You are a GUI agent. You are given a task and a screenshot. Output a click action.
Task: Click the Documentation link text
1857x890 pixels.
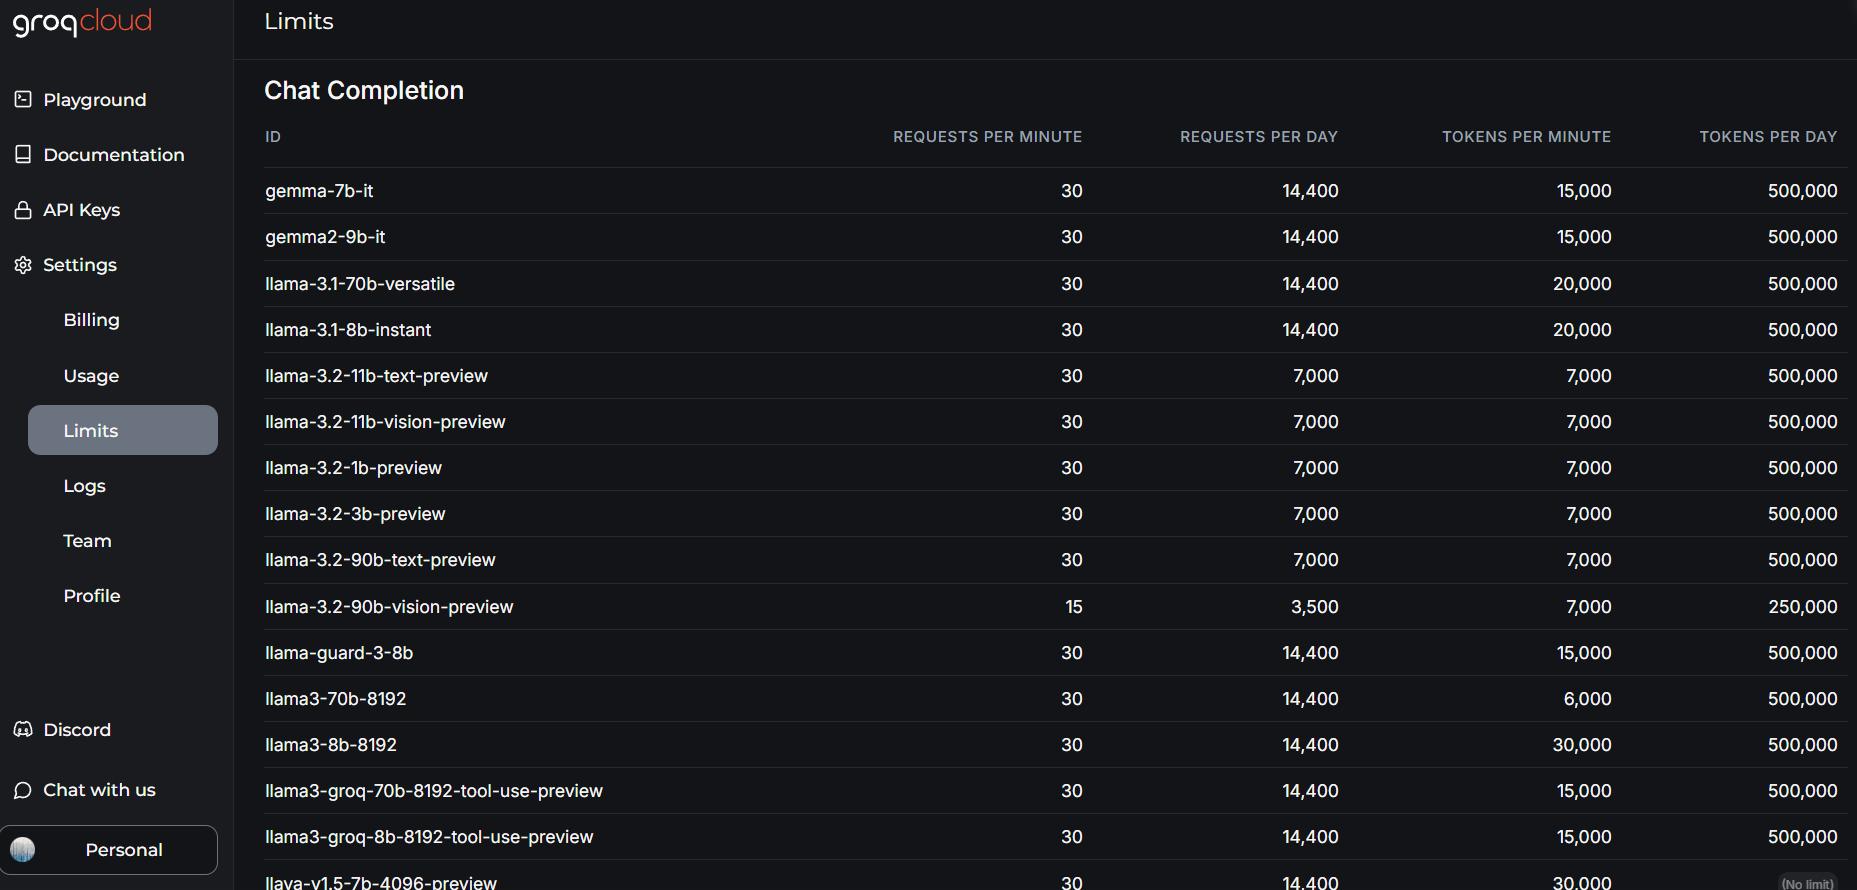(114, 155)
